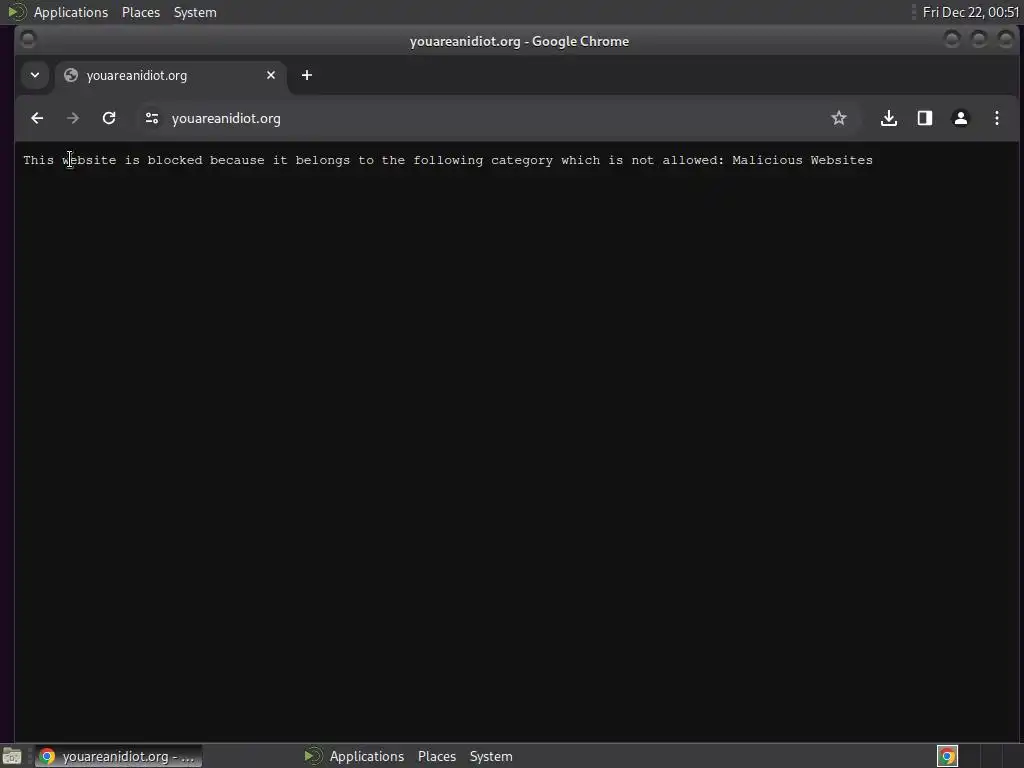Viewport: 1024px width, 768px height.
Task: Expand the tab search dropdown
Action: pos(35,75)
